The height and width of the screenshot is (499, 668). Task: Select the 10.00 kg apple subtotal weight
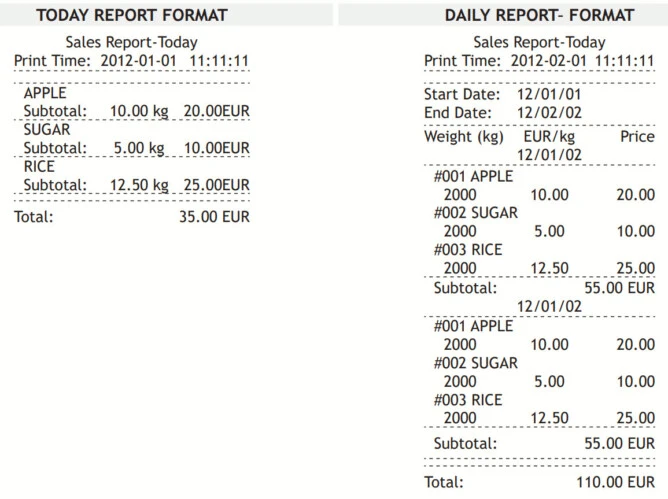137,110
